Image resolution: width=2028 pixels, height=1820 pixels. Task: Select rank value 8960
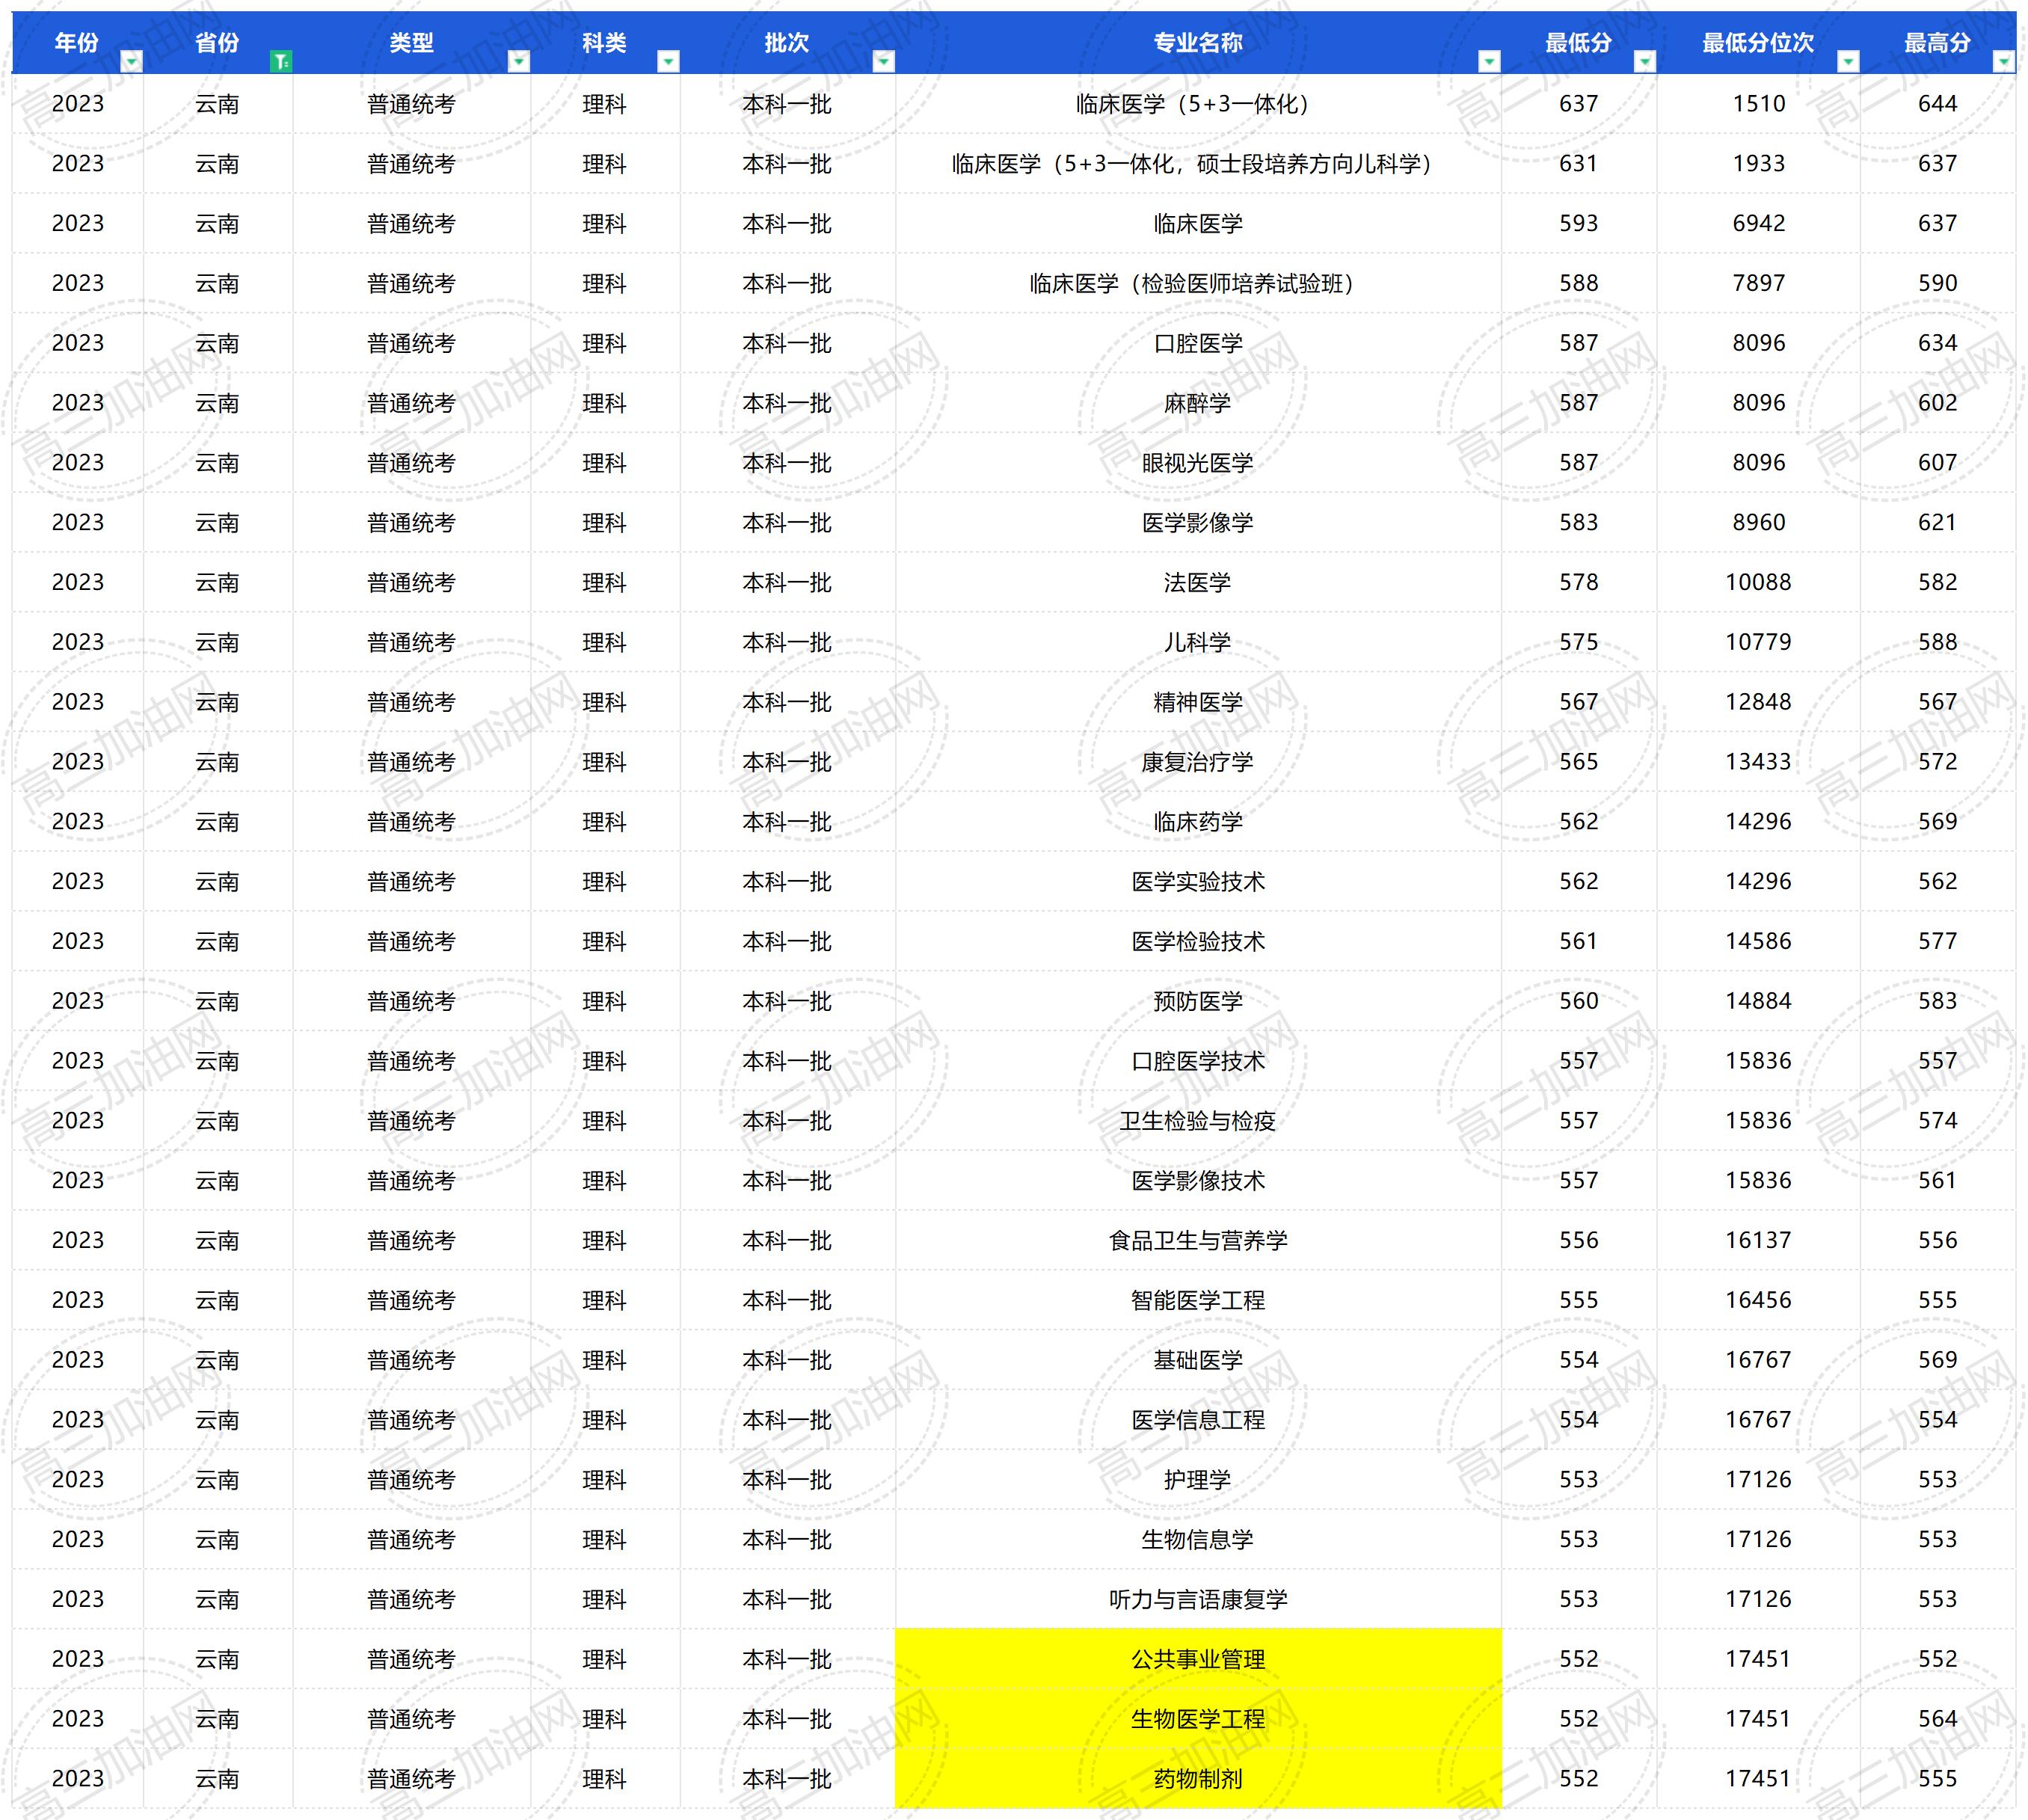coord(1758,523)
